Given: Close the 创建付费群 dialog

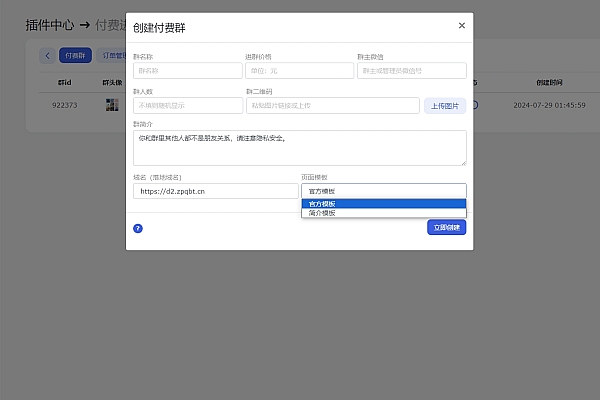Looking at the screenshot, I should click(x=461, y=26).
